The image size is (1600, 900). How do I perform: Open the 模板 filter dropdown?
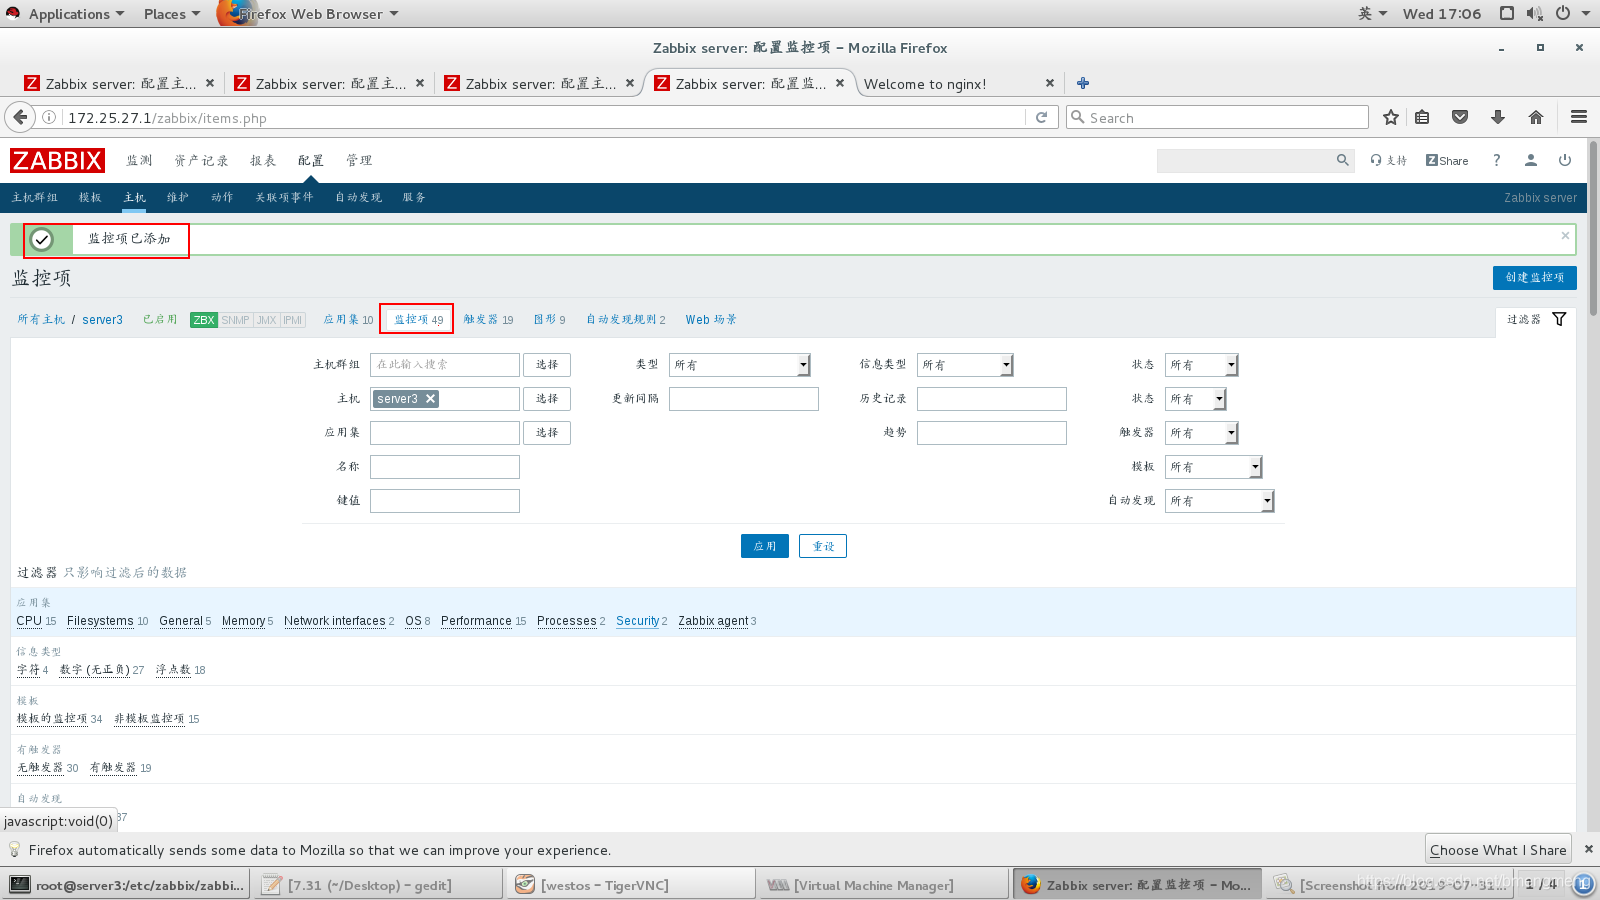click(x=1213, y=467)
